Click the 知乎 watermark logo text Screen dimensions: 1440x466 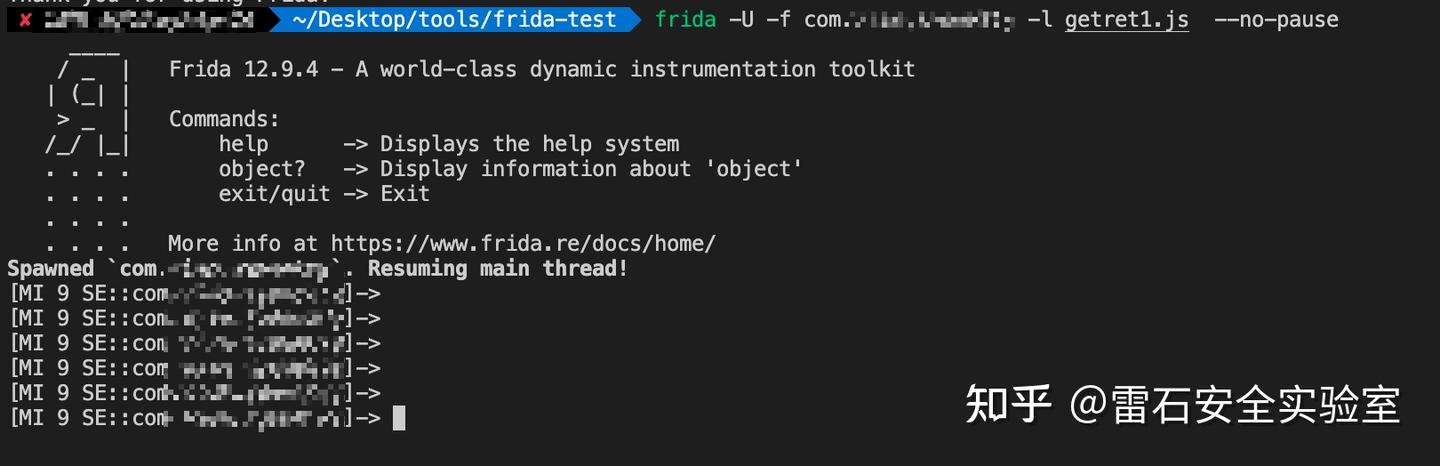1009,405
